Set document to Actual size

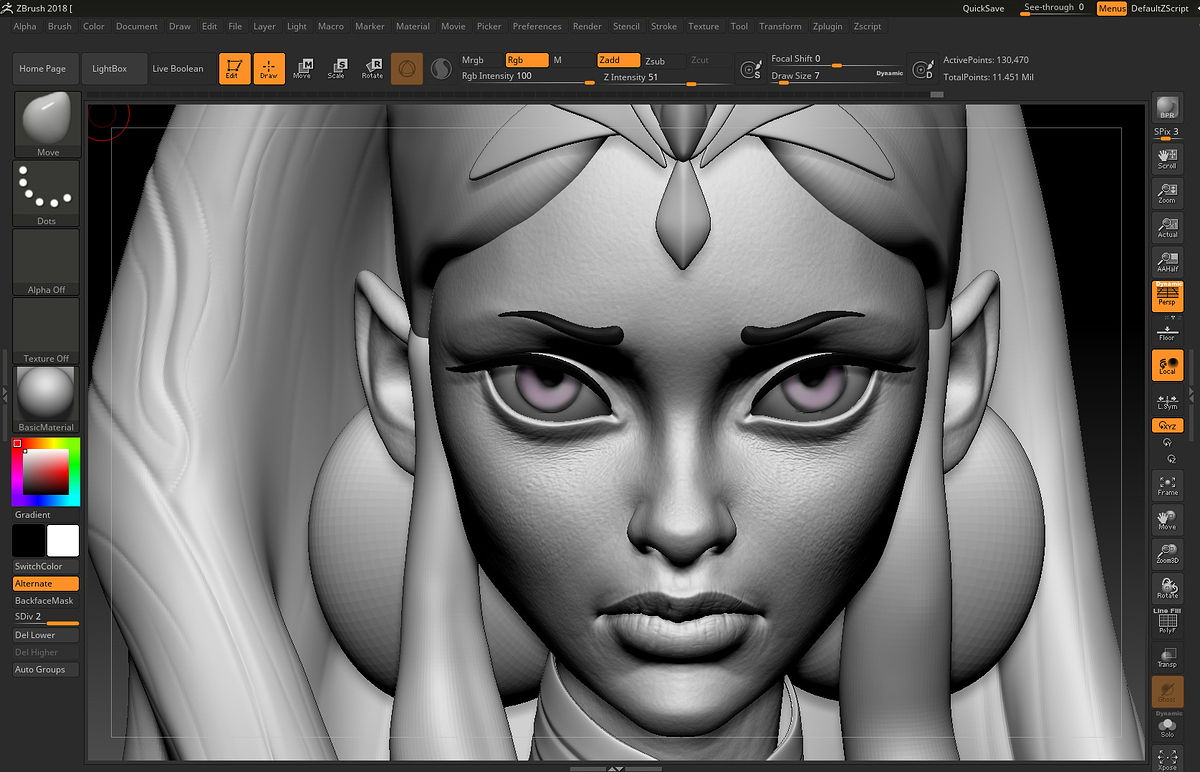point(1167,227)
